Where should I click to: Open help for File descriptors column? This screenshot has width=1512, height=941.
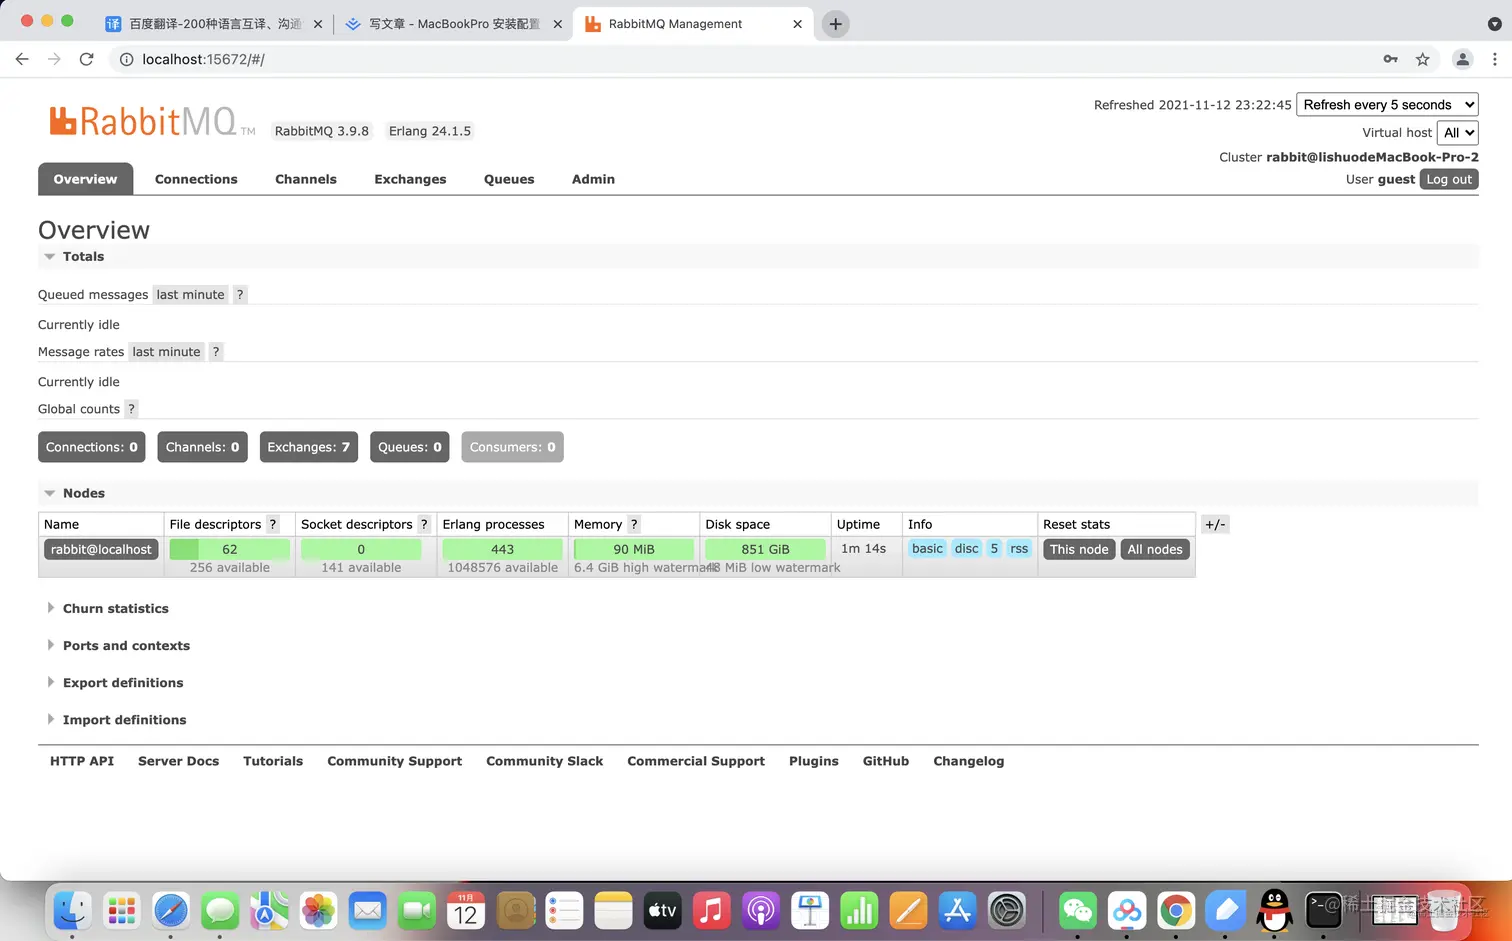coord(273,524)
